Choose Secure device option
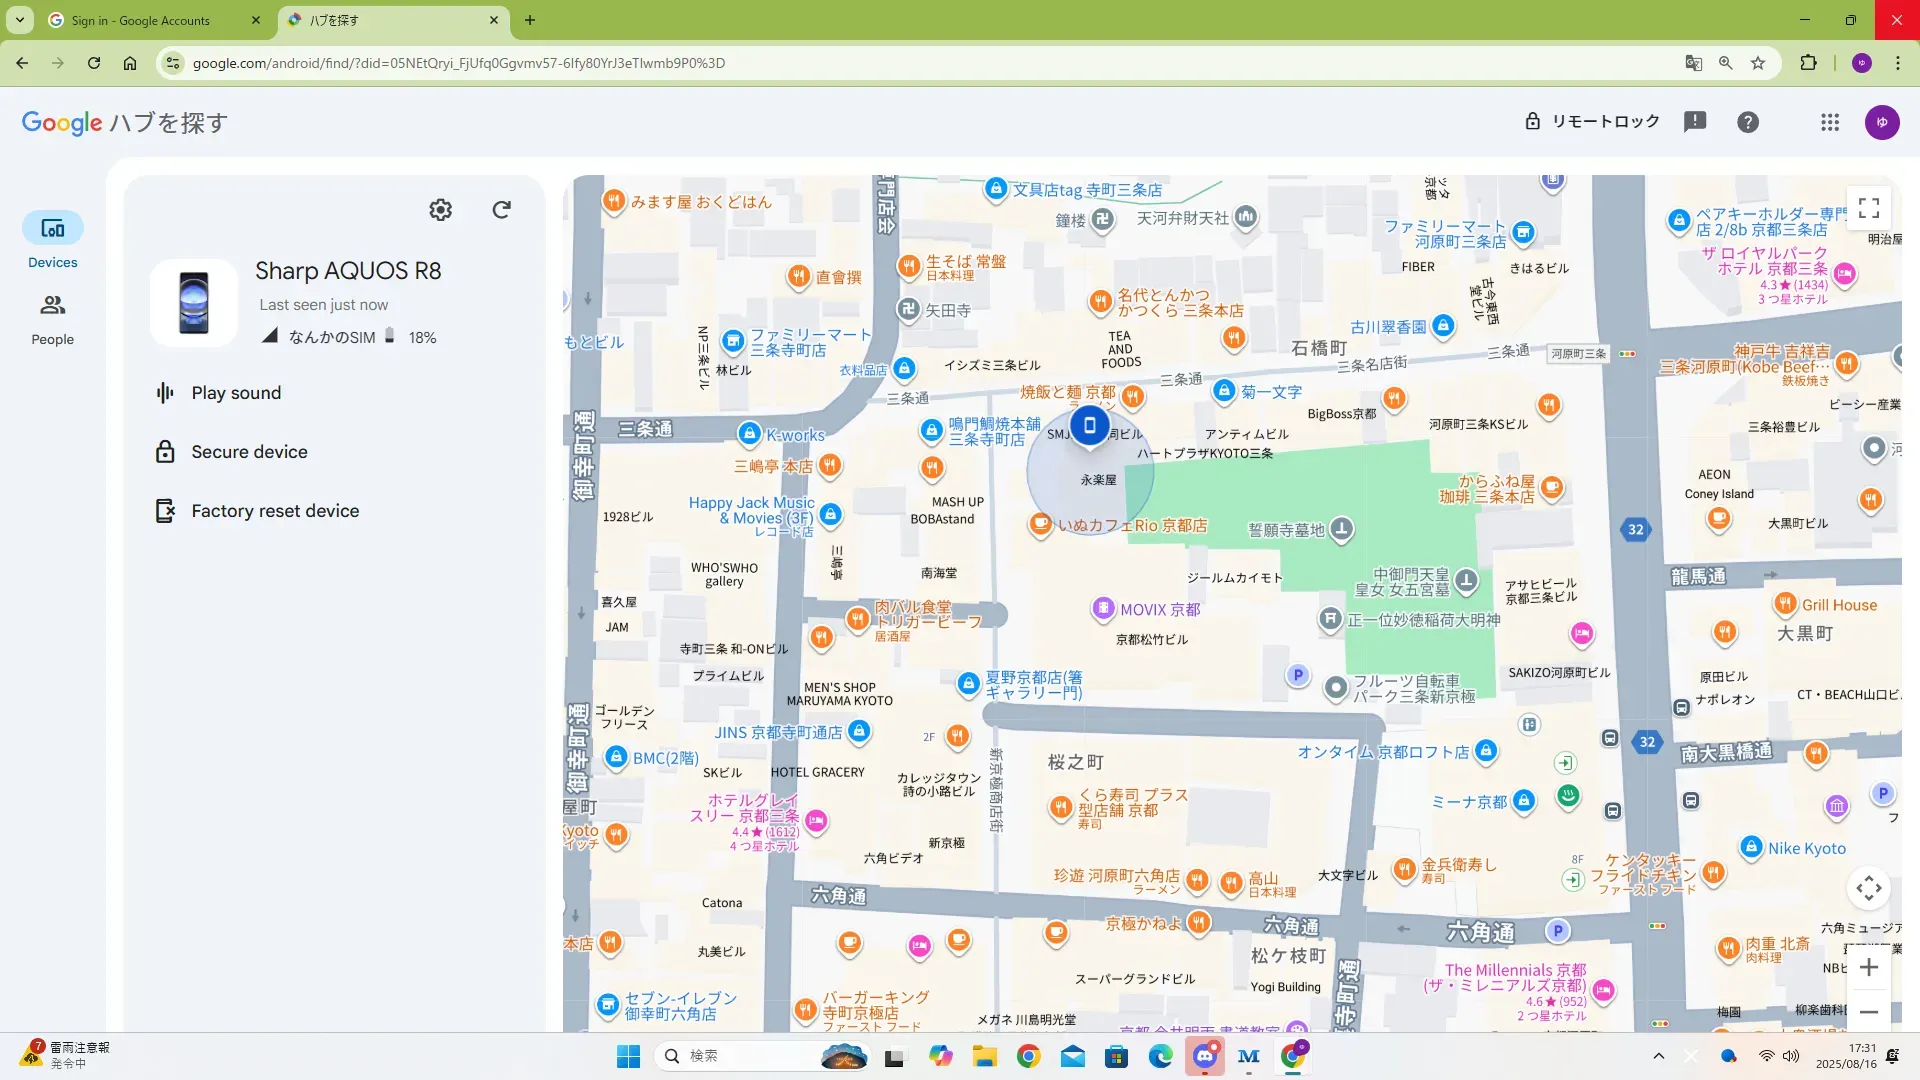This screenshot has width=1920, height=1080. coord(249,452)
